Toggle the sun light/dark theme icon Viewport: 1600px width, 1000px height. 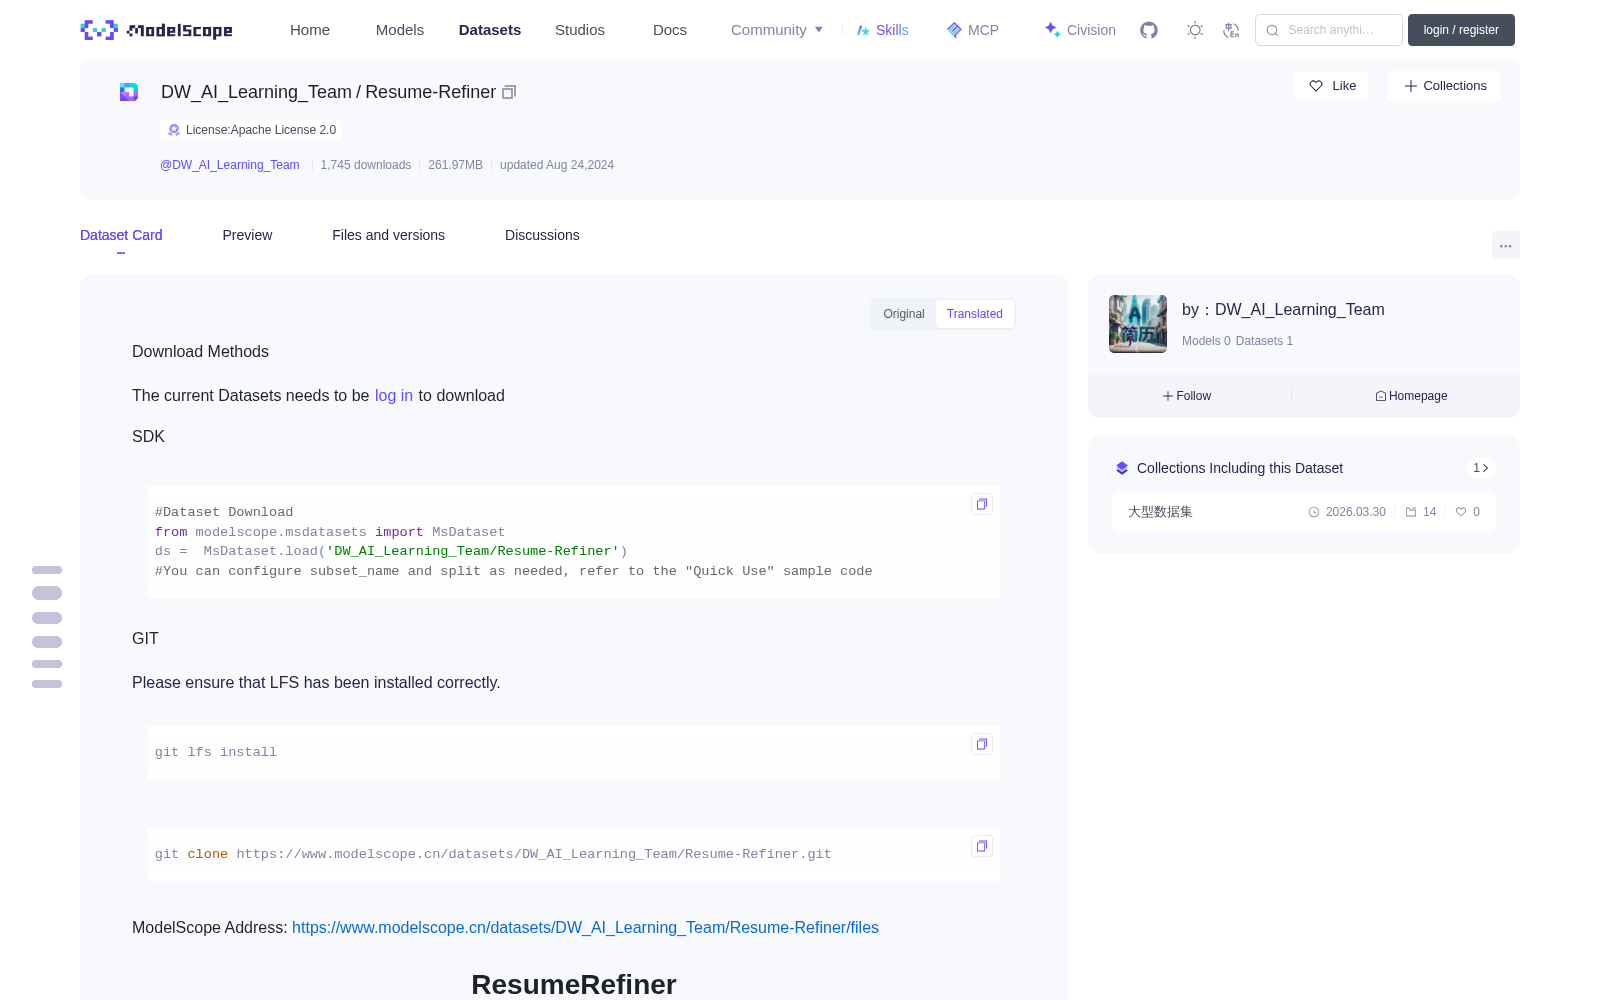pos(1195,30)
